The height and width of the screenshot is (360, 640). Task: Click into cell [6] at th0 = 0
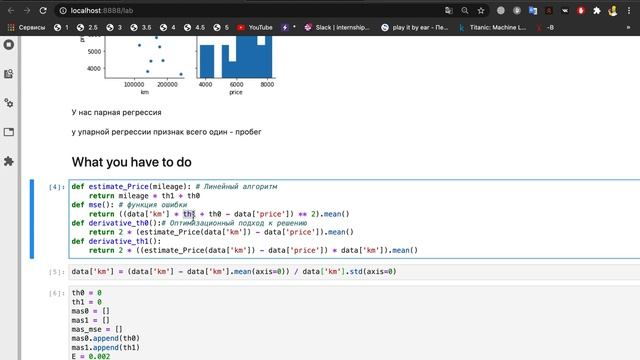click(87, 293)
